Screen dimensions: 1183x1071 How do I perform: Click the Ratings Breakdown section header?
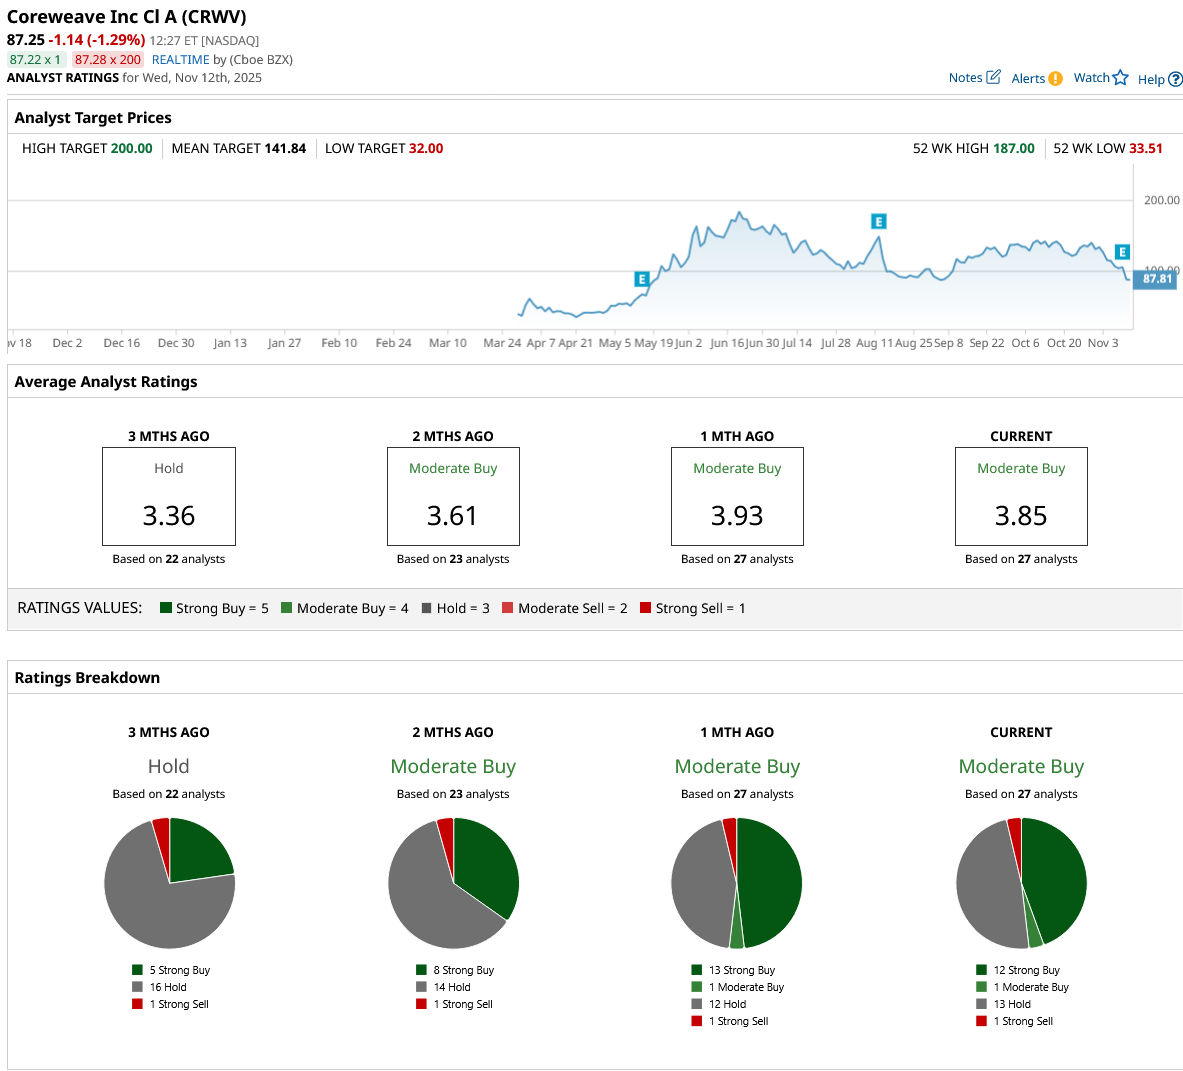click(88, 677)
